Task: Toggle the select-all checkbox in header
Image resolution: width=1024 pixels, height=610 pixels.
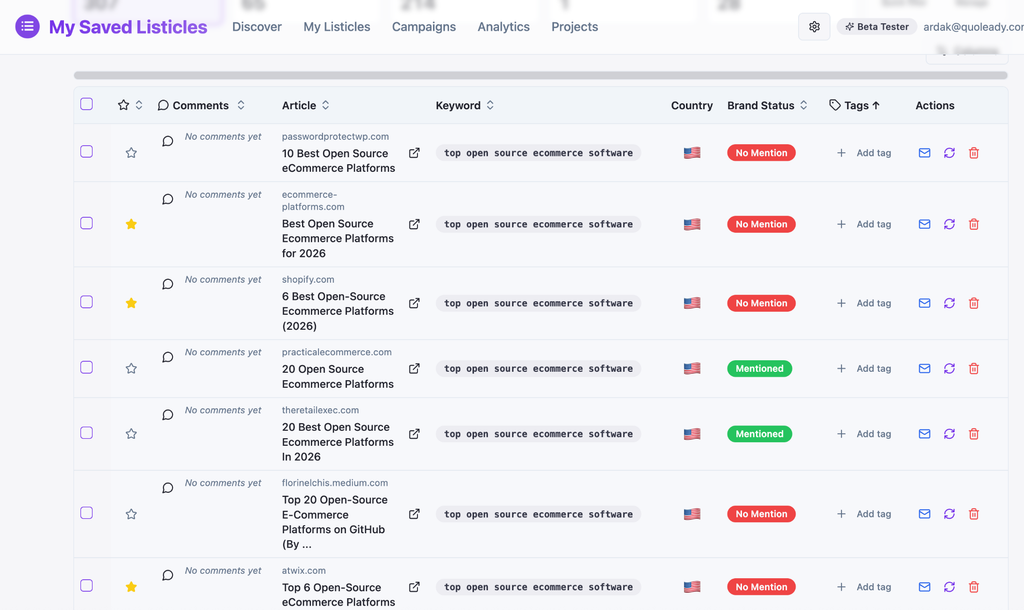Action: 86,104
